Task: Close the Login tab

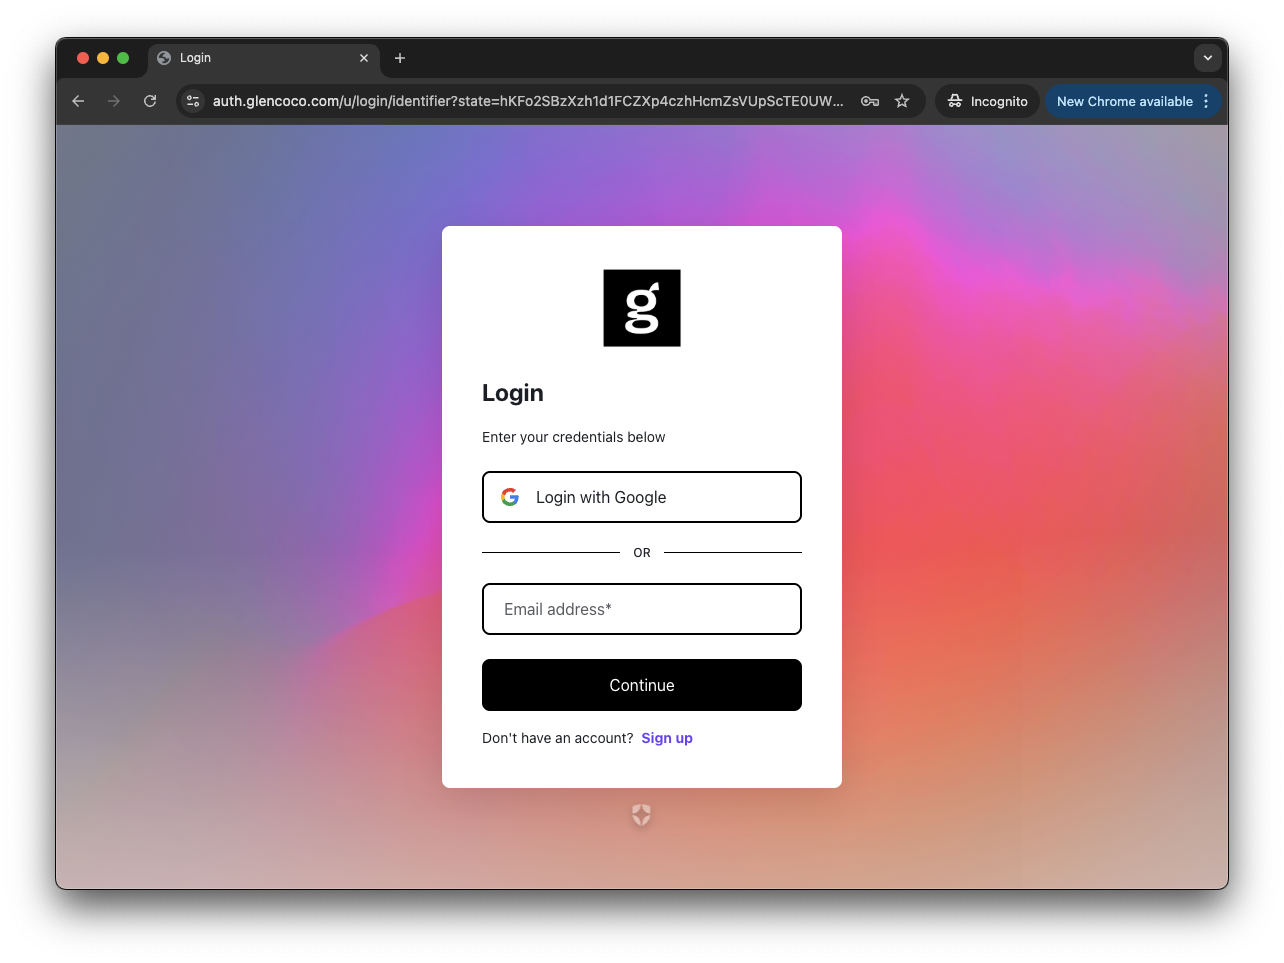Action: pos(364,58)
